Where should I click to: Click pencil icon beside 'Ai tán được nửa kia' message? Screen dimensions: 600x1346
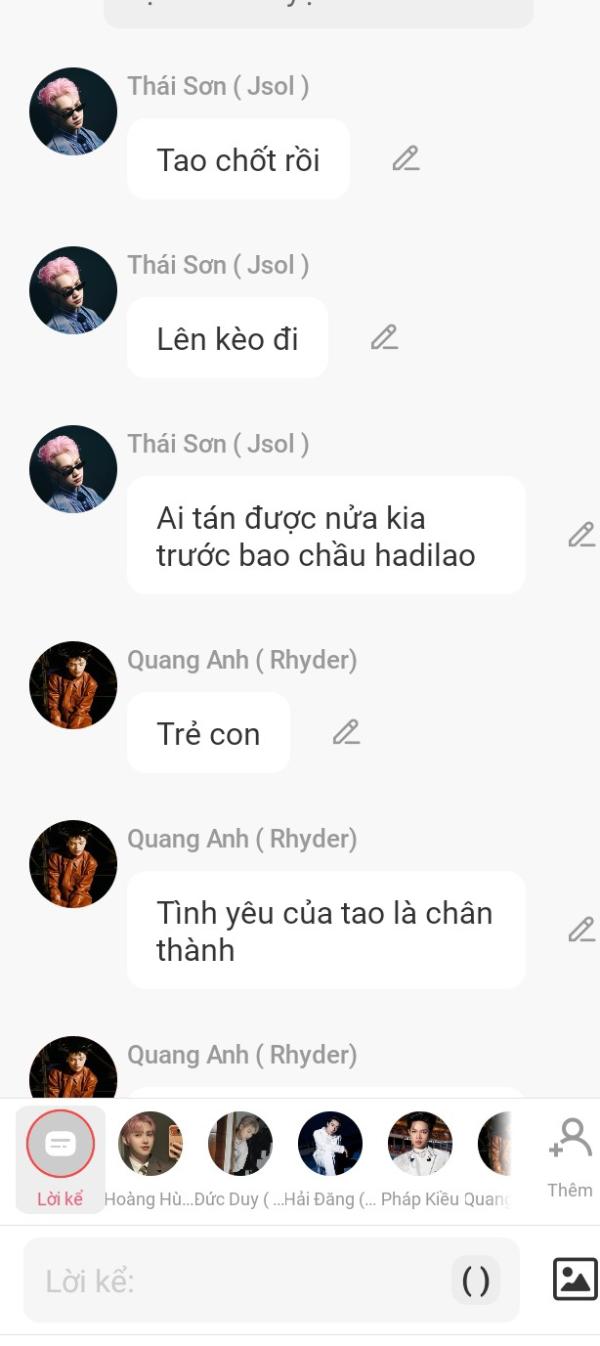[581, 535]
